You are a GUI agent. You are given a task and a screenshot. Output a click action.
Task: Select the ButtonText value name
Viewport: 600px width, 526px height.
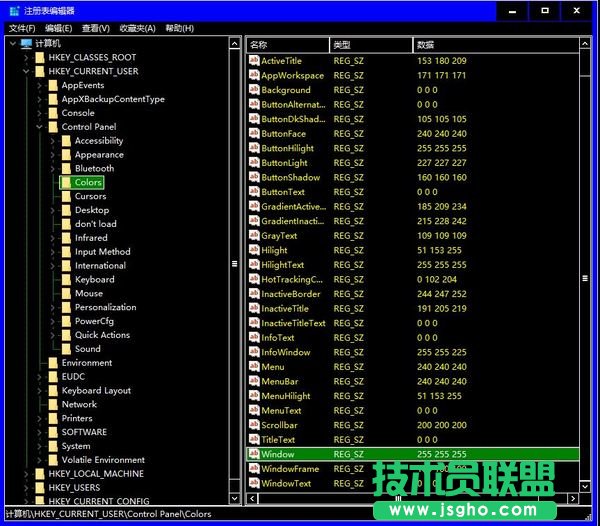[283, 192]
